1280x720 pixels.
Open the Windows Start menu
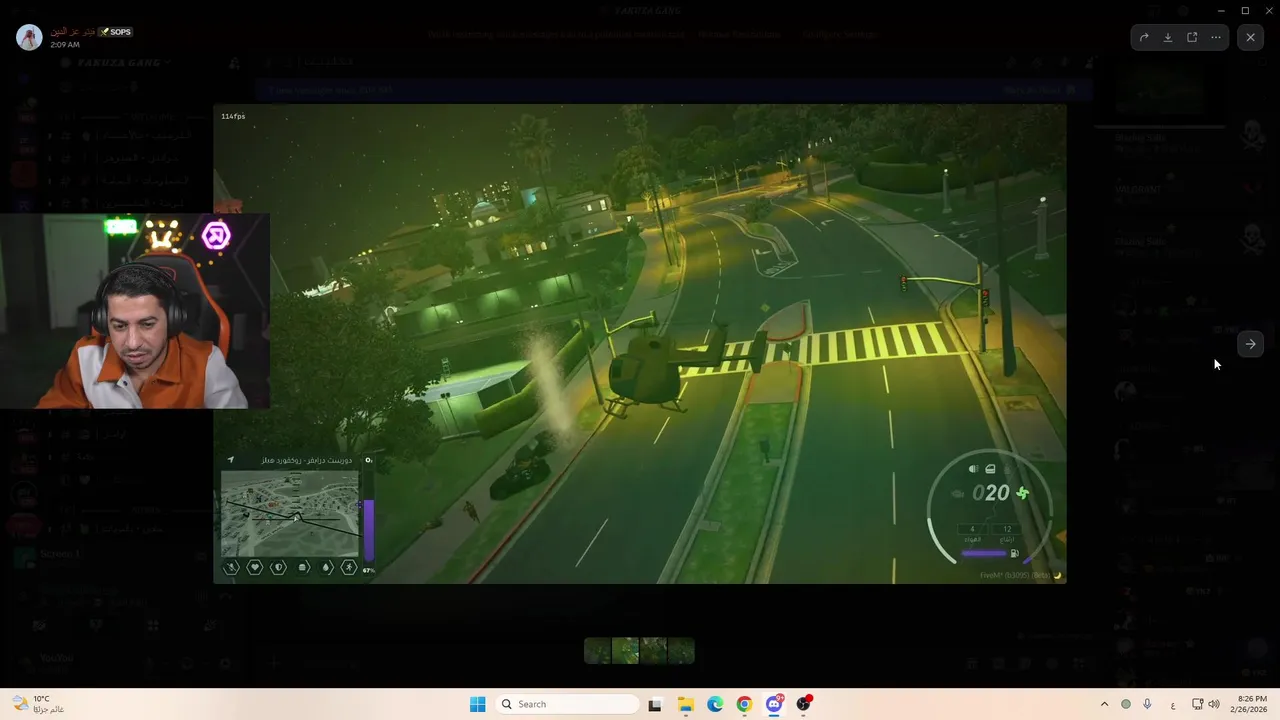pyautogui.click(x=478, y=704)
